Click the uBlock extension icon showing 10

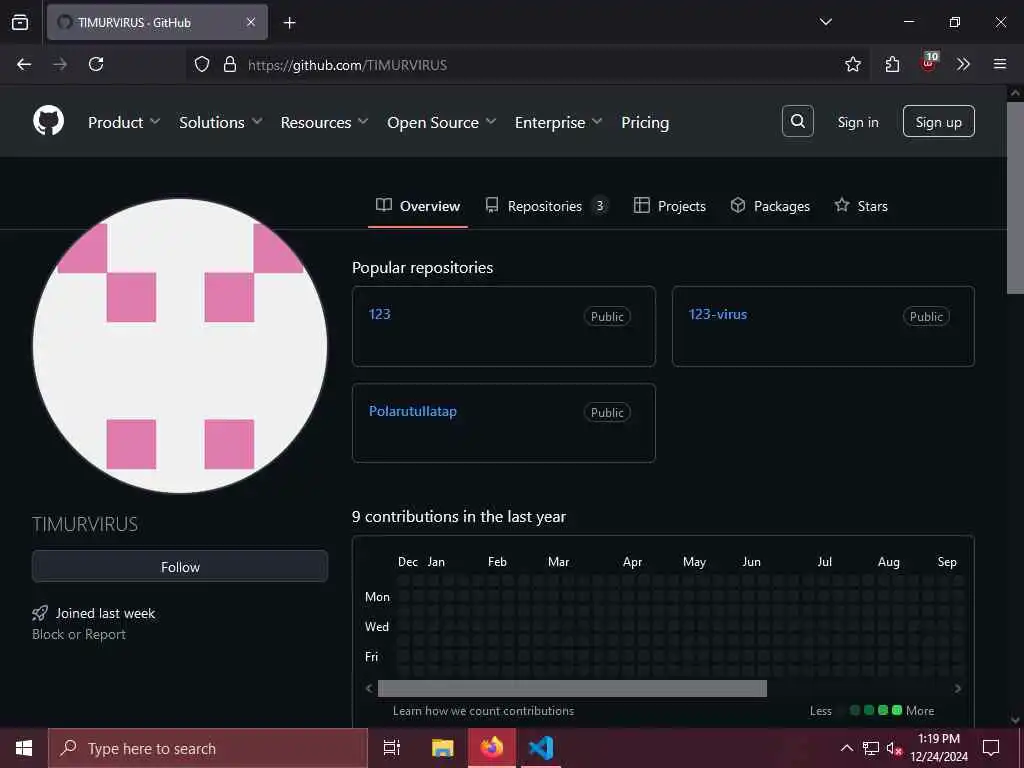coord(929,63)
